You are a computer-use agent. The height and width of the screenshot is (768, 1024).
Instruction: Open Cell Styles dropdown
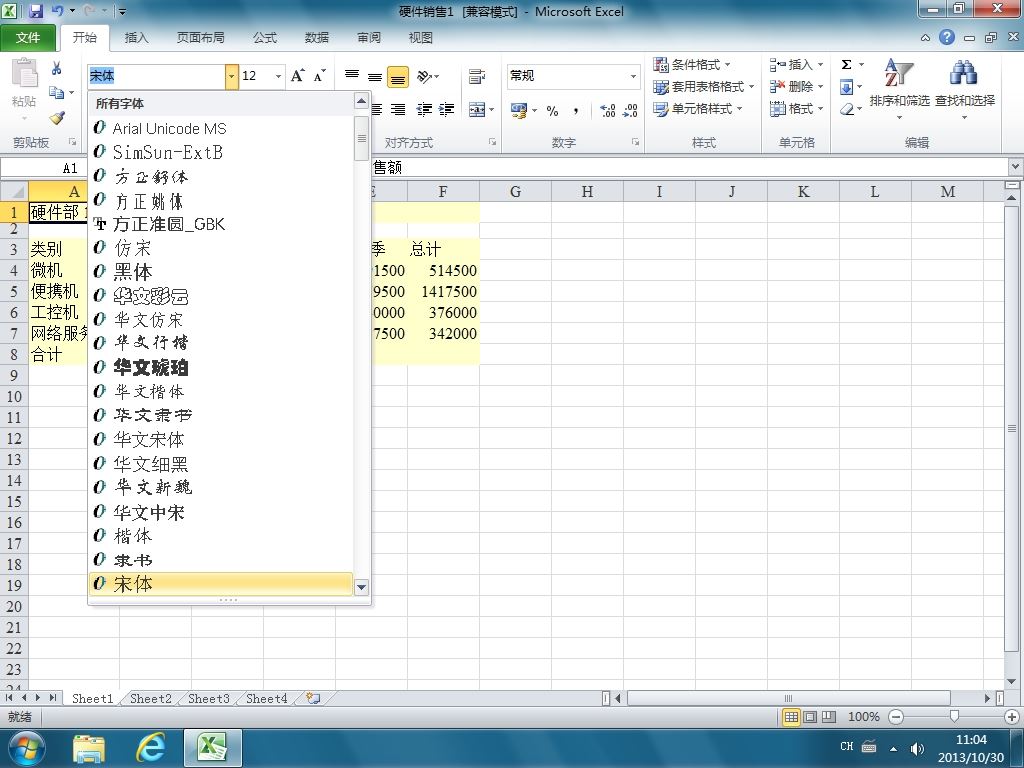click(697, 109)
